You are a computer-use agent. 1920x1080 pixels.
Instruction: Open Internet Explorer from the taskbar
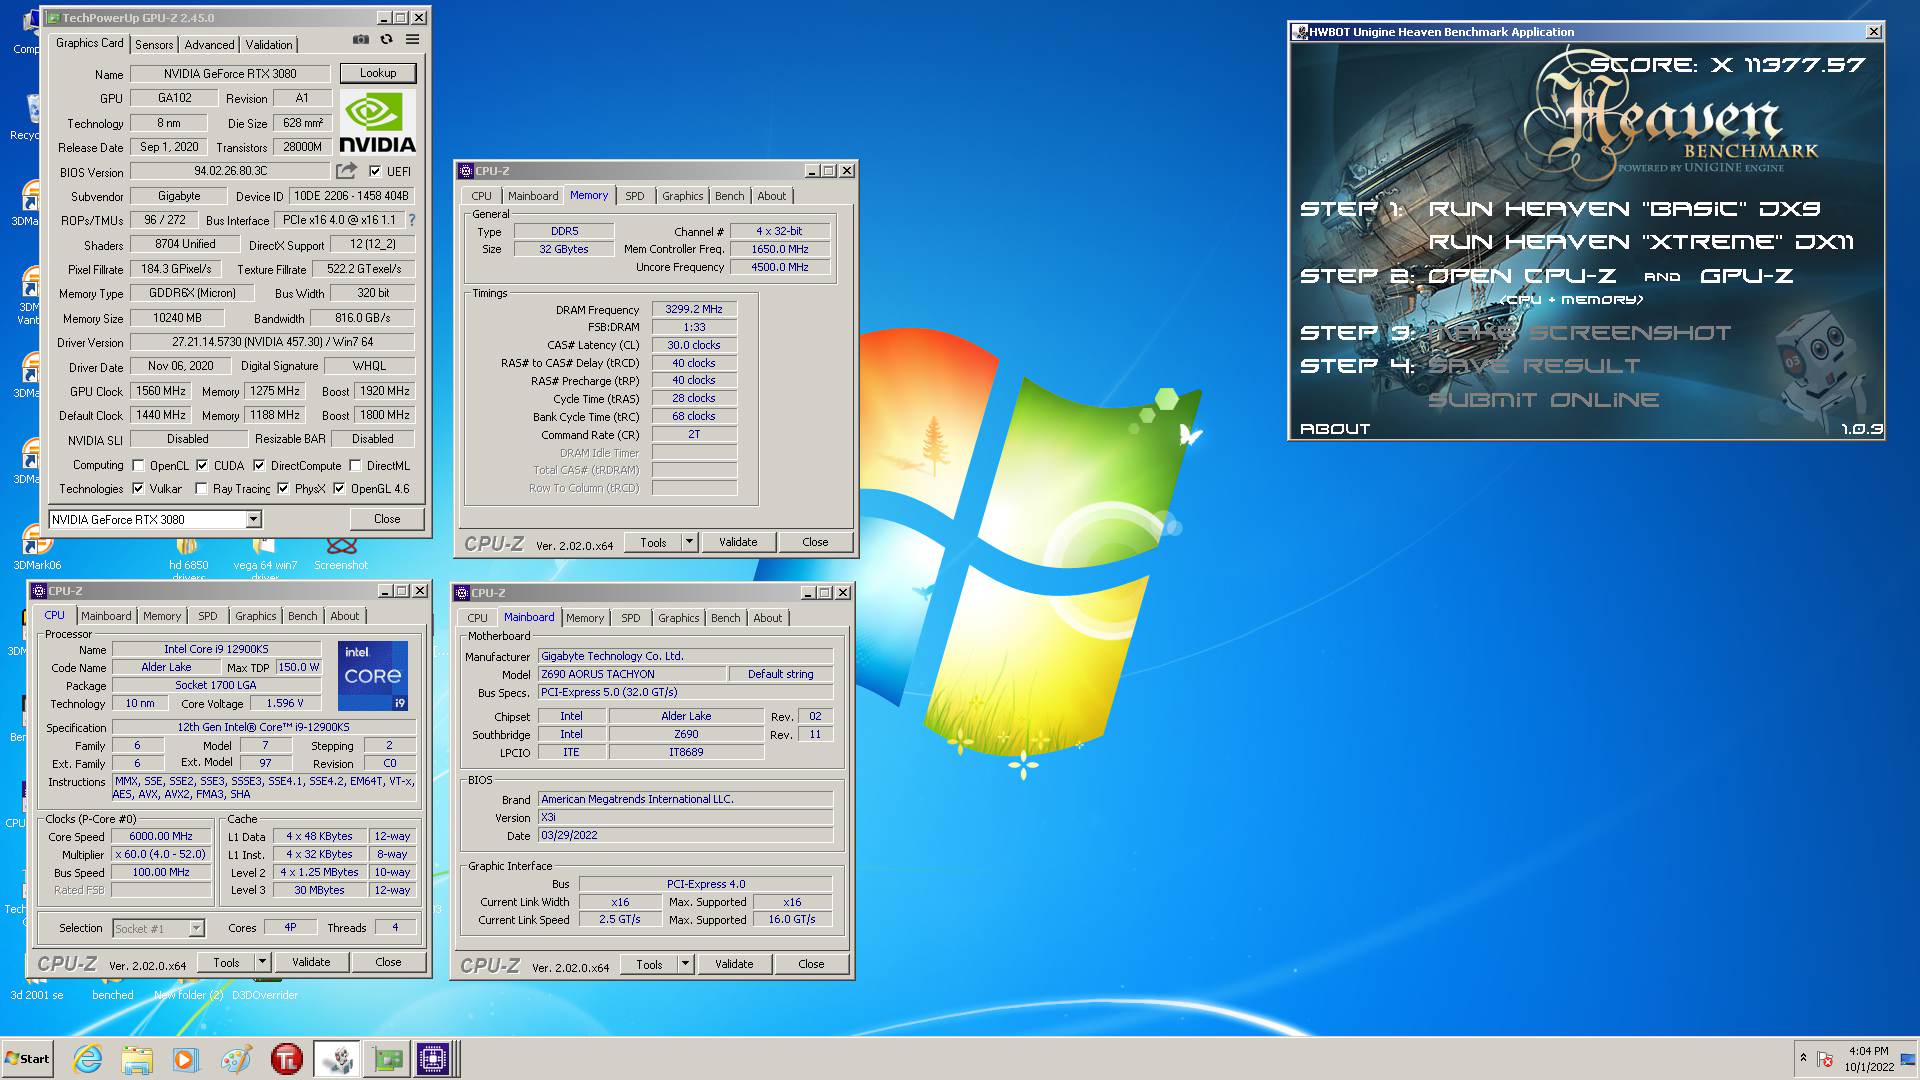coord(88,1059)
